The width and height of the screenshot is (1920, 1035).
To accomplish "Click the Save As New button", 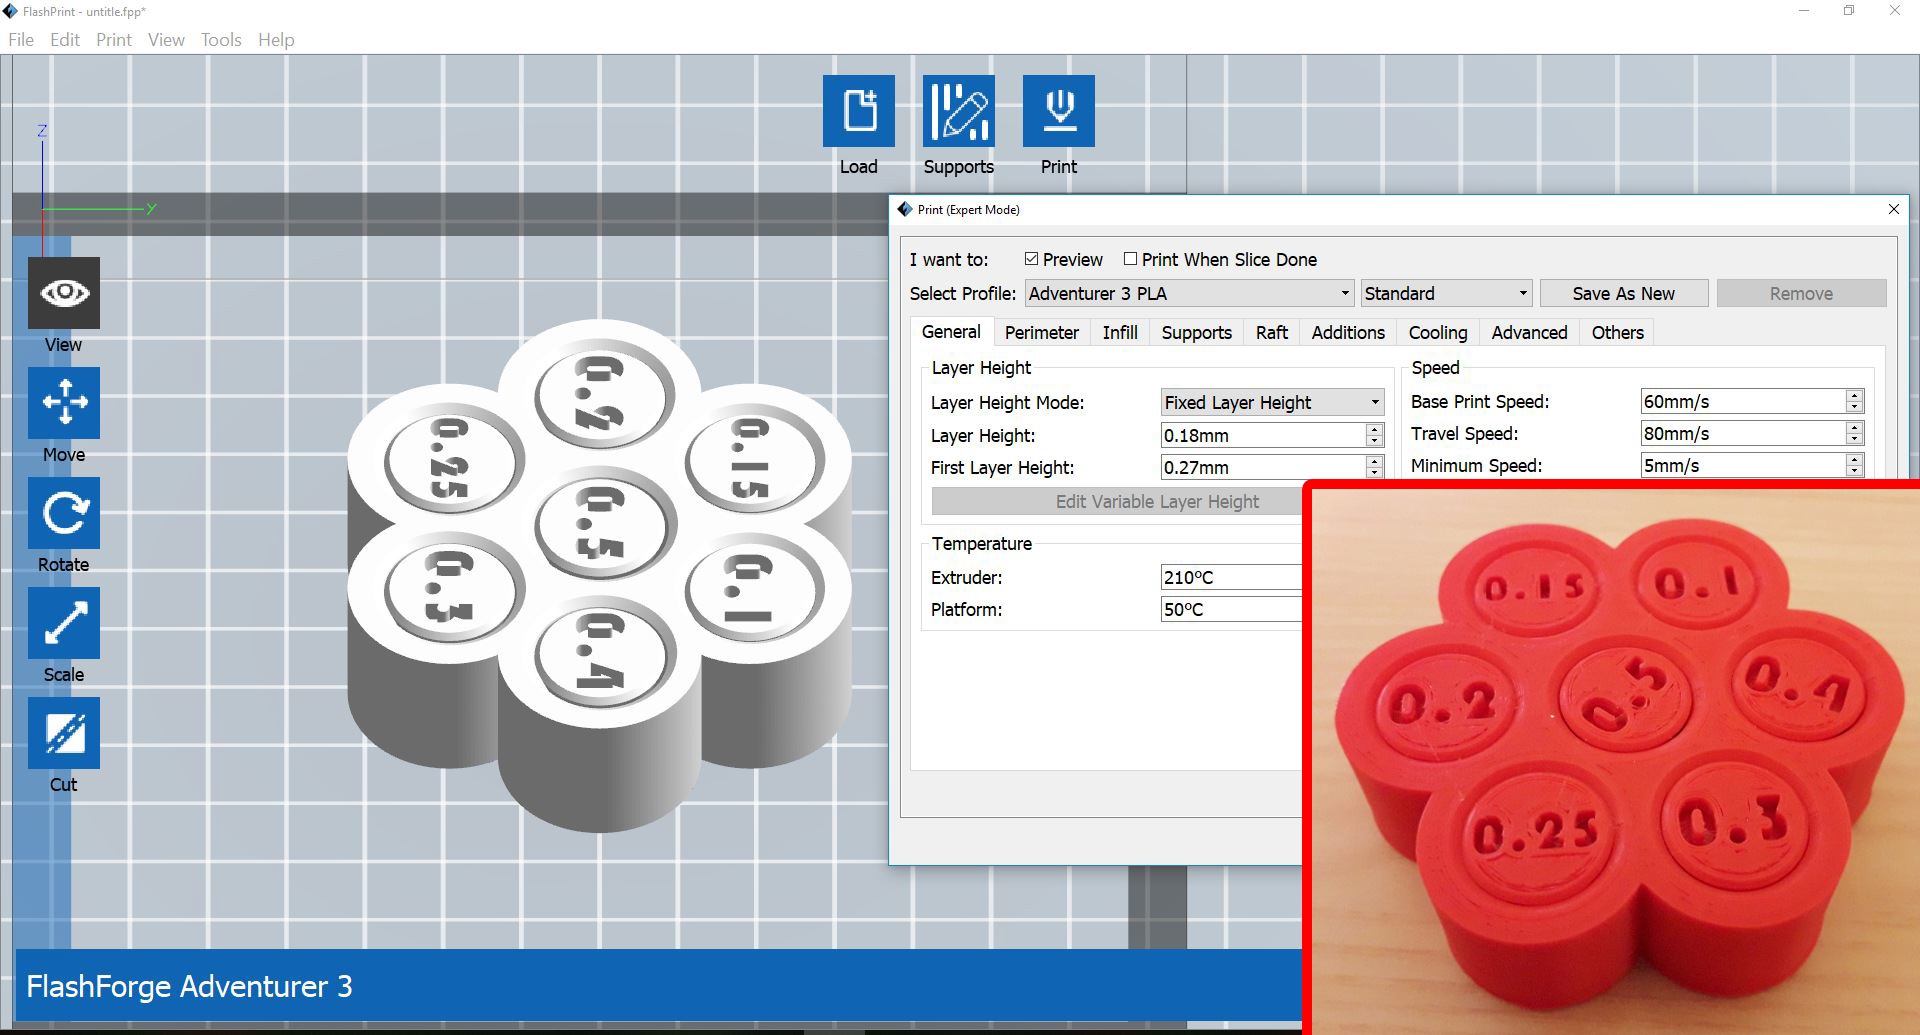I will coord(1623,292).
